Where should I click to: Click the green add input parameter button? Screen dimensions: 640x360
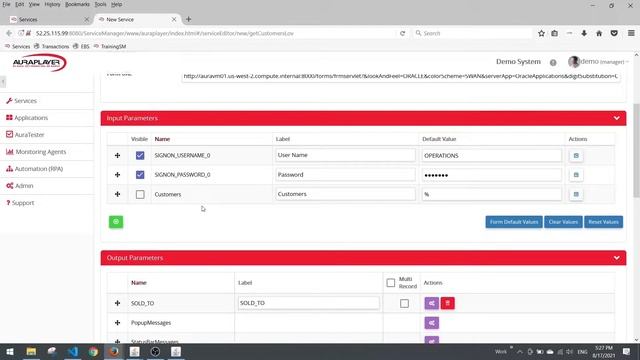pyautogui.click(x=116, y=222)
